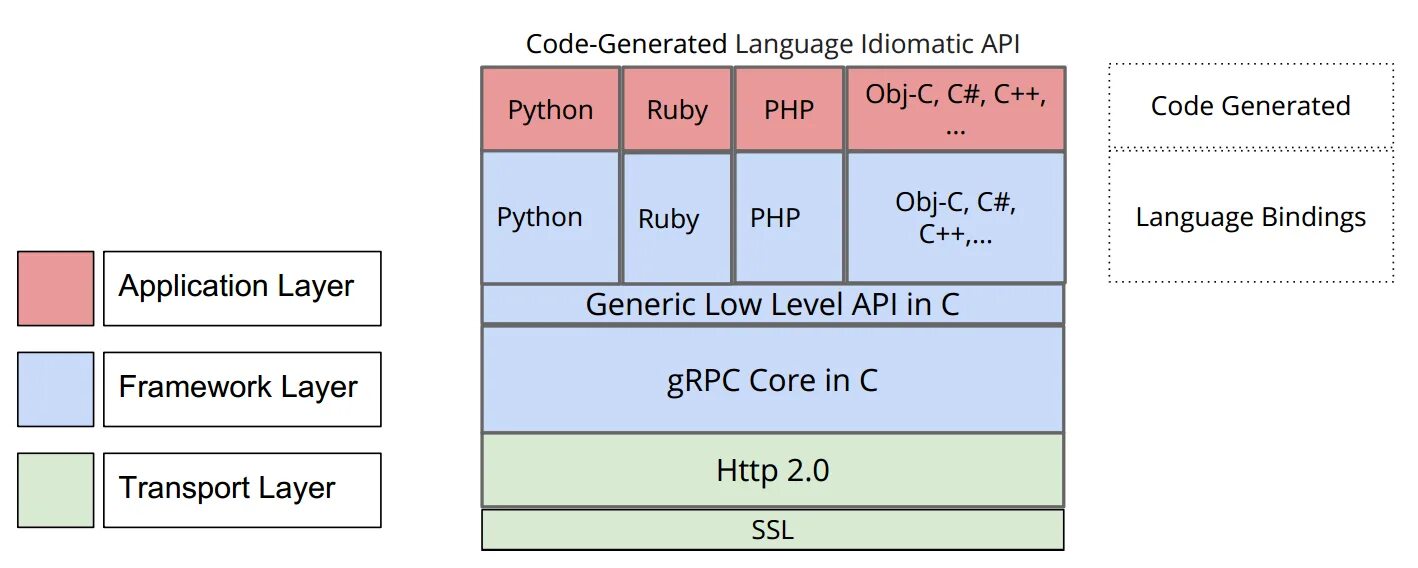The image size is (1418, 568).
Task: Click the Code Generated dotted box
Action: (x=1250, y=106)
